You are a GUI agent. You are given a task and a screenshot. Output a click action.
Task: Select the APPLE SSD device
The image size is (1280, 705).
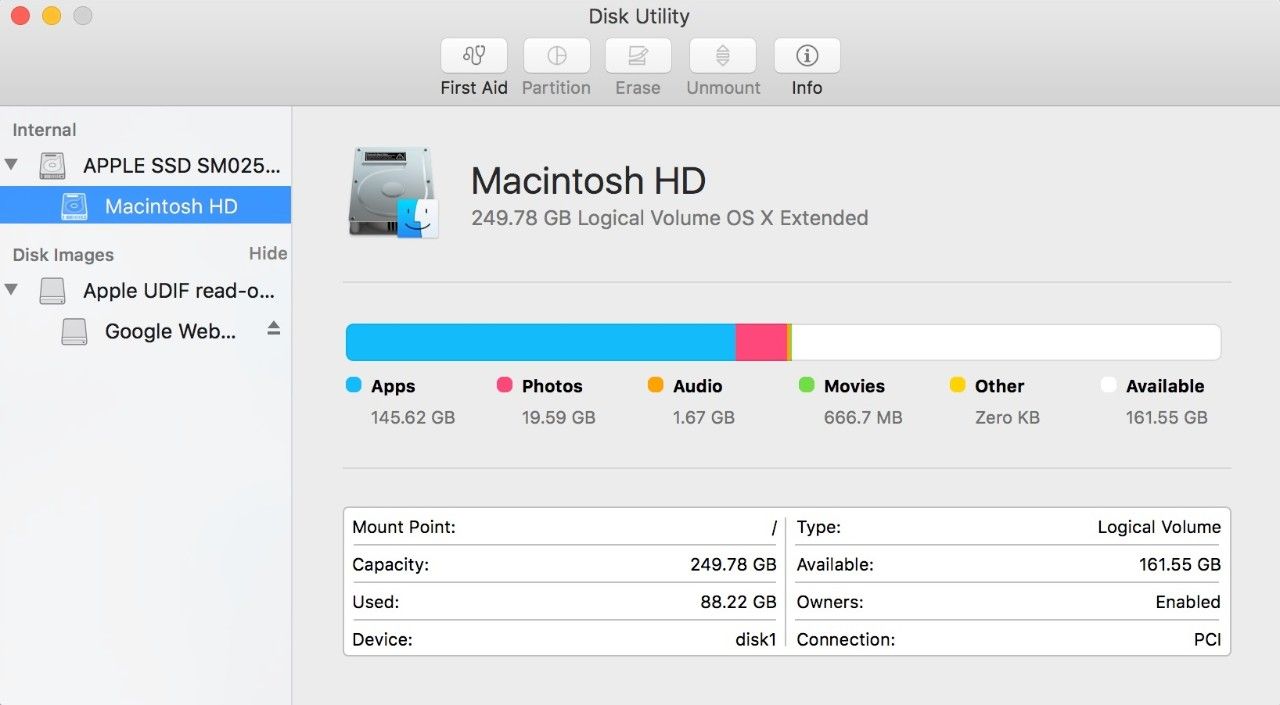click(x=180, y=165)
